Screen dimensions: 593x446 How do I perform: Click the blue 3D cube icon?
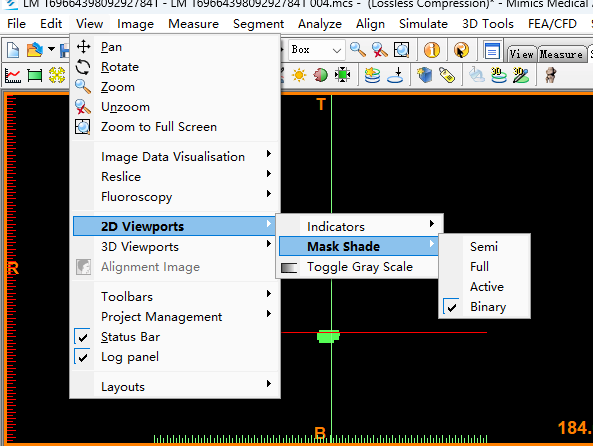coord(424,75)
